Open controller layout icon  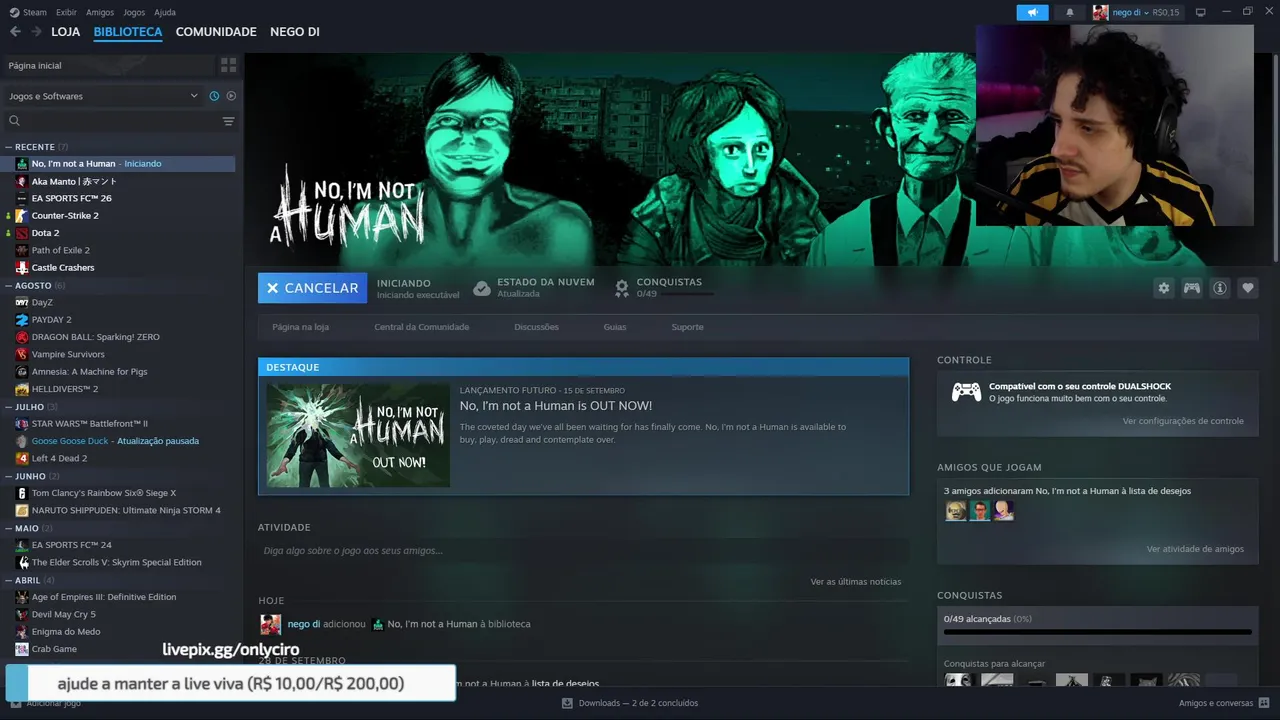(x=1192, y=288)
